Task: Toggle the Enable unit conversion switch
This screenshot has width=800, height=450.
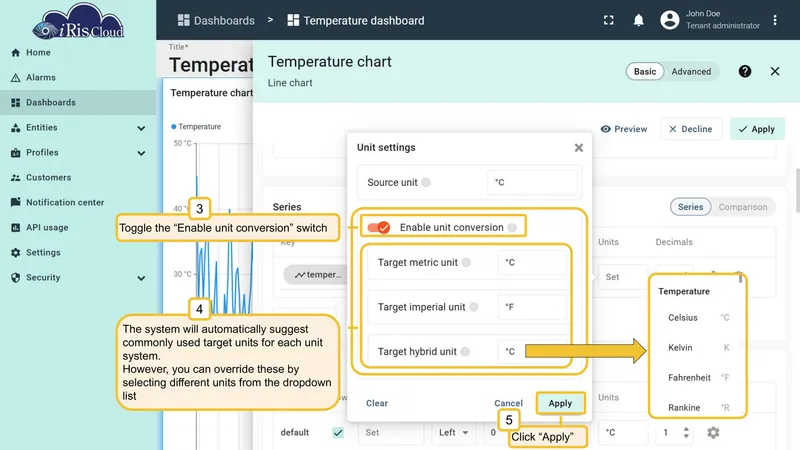Action: pos(379,228)
